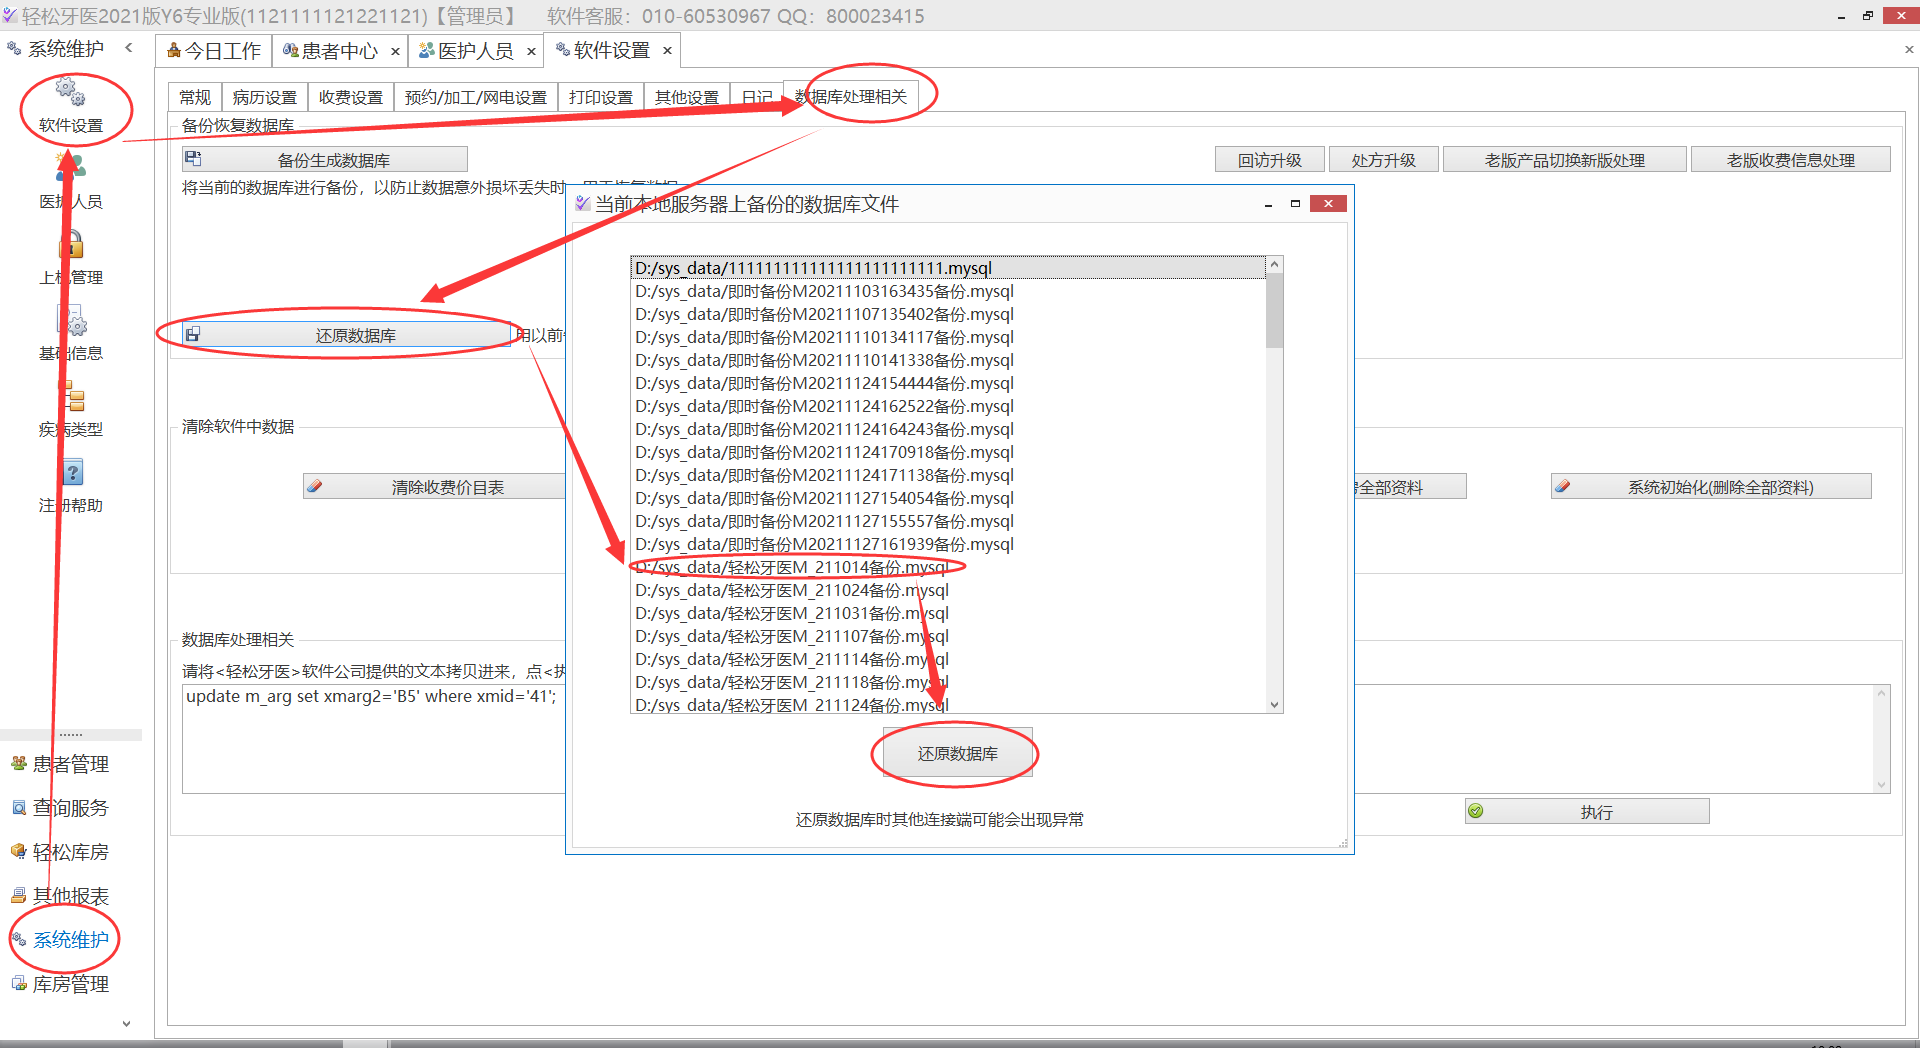Select 即时备份M20211127155557备份.mysql entry
The width and height of the screenshot is (1920, 1048).
[948, 521]
